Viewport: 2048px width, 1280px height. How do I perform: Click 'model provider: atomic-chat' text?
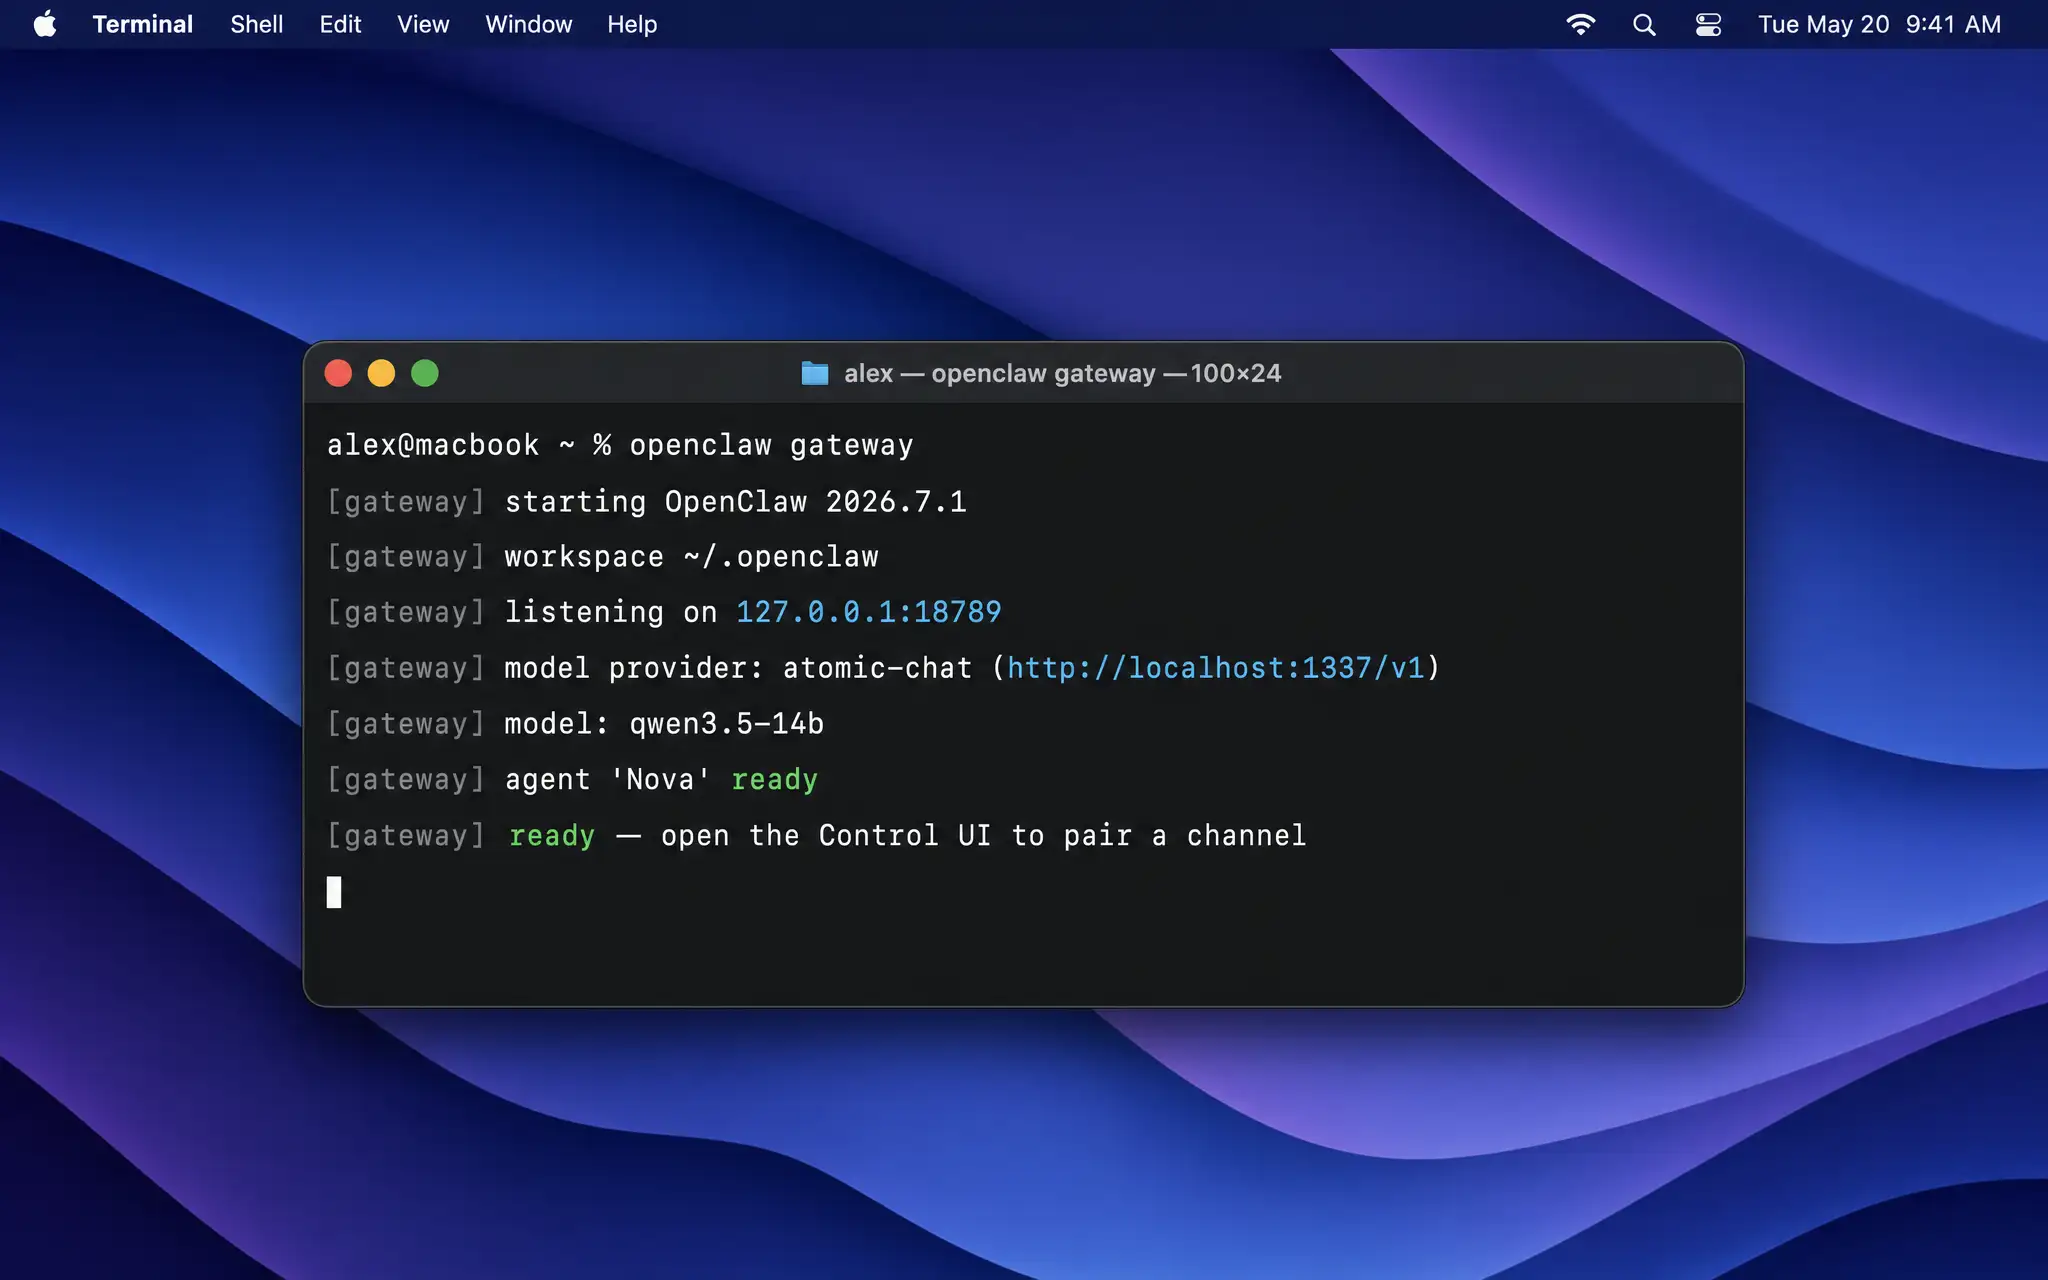pos(738,668)
